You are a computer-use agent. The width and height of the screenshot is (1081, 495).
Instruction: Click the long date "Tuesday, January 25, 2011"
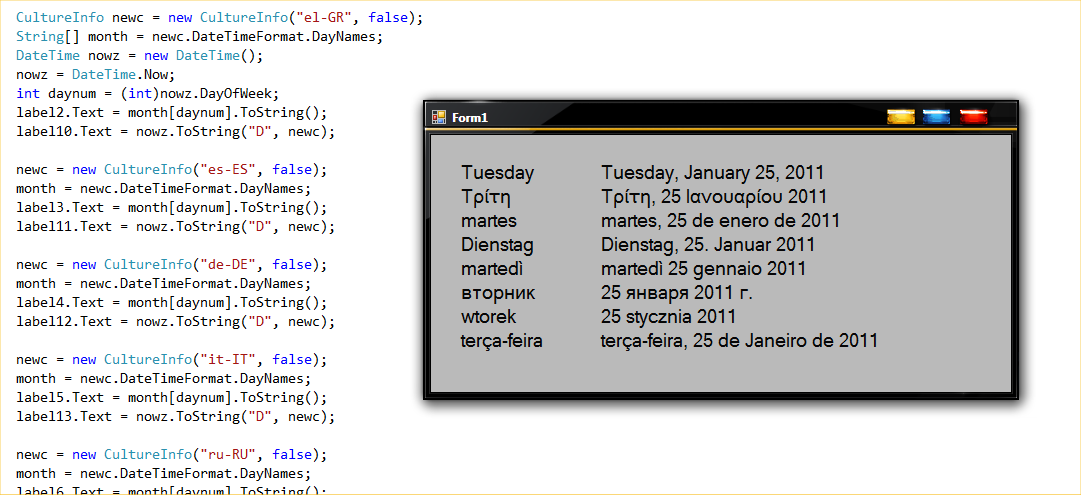(x=712, y=173)
